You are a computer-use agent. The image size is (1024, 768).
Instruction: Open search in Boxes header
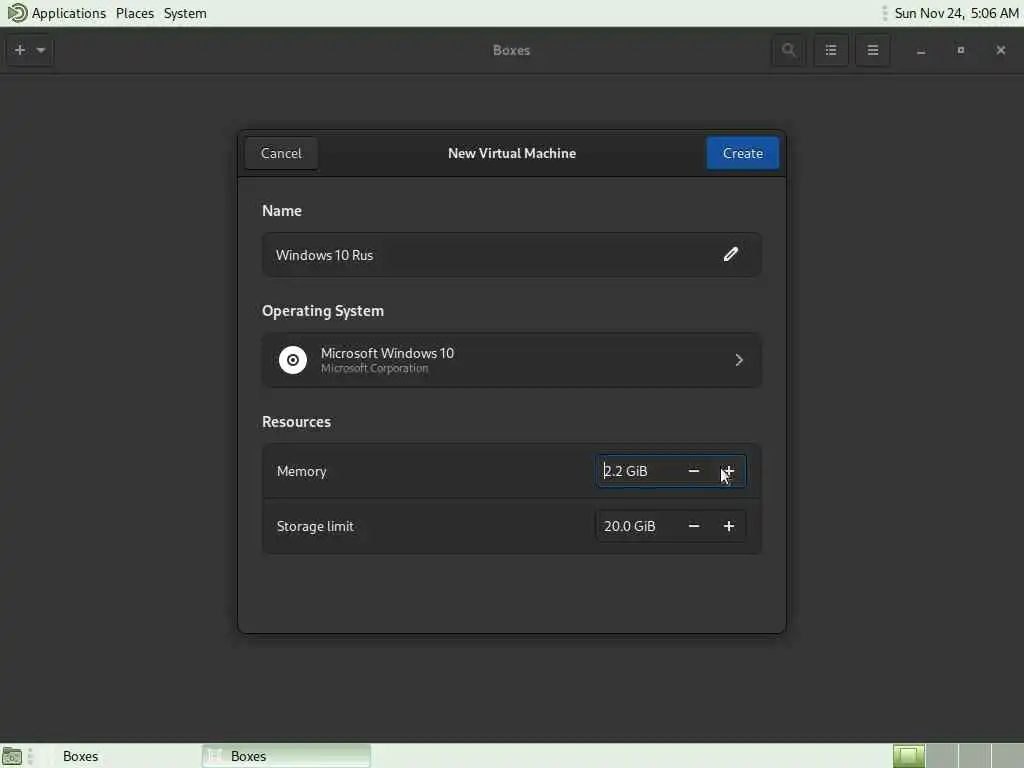[x=788, y=50]
